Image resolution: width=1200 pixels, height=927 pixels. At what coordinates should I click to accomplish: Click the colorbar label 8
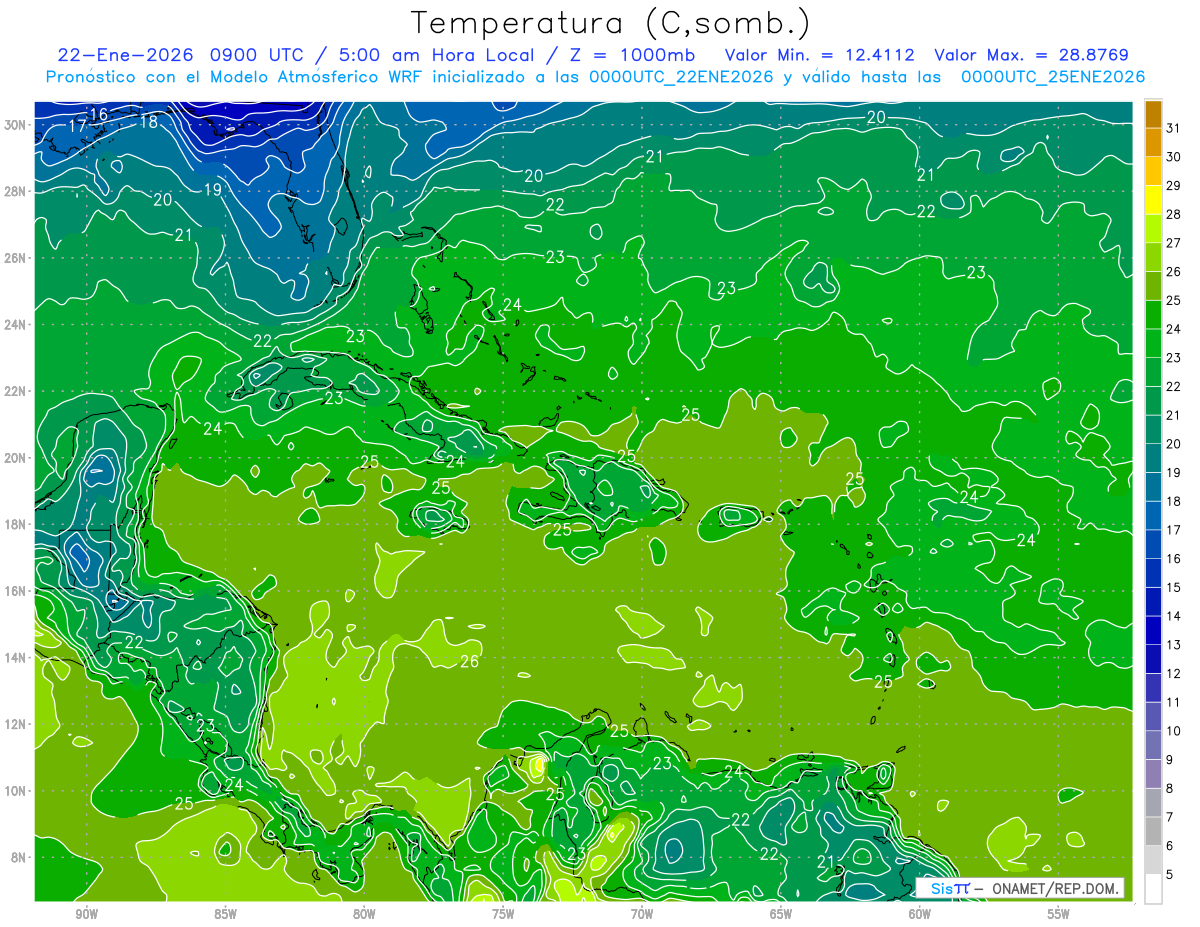1170,789
